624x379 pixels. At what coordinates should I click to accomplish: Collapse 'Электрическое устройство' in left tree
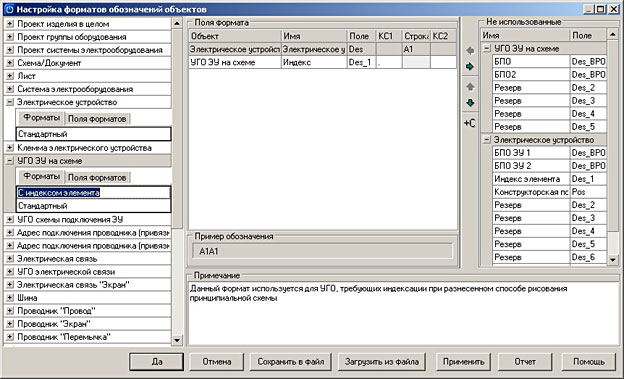(10, 102)
